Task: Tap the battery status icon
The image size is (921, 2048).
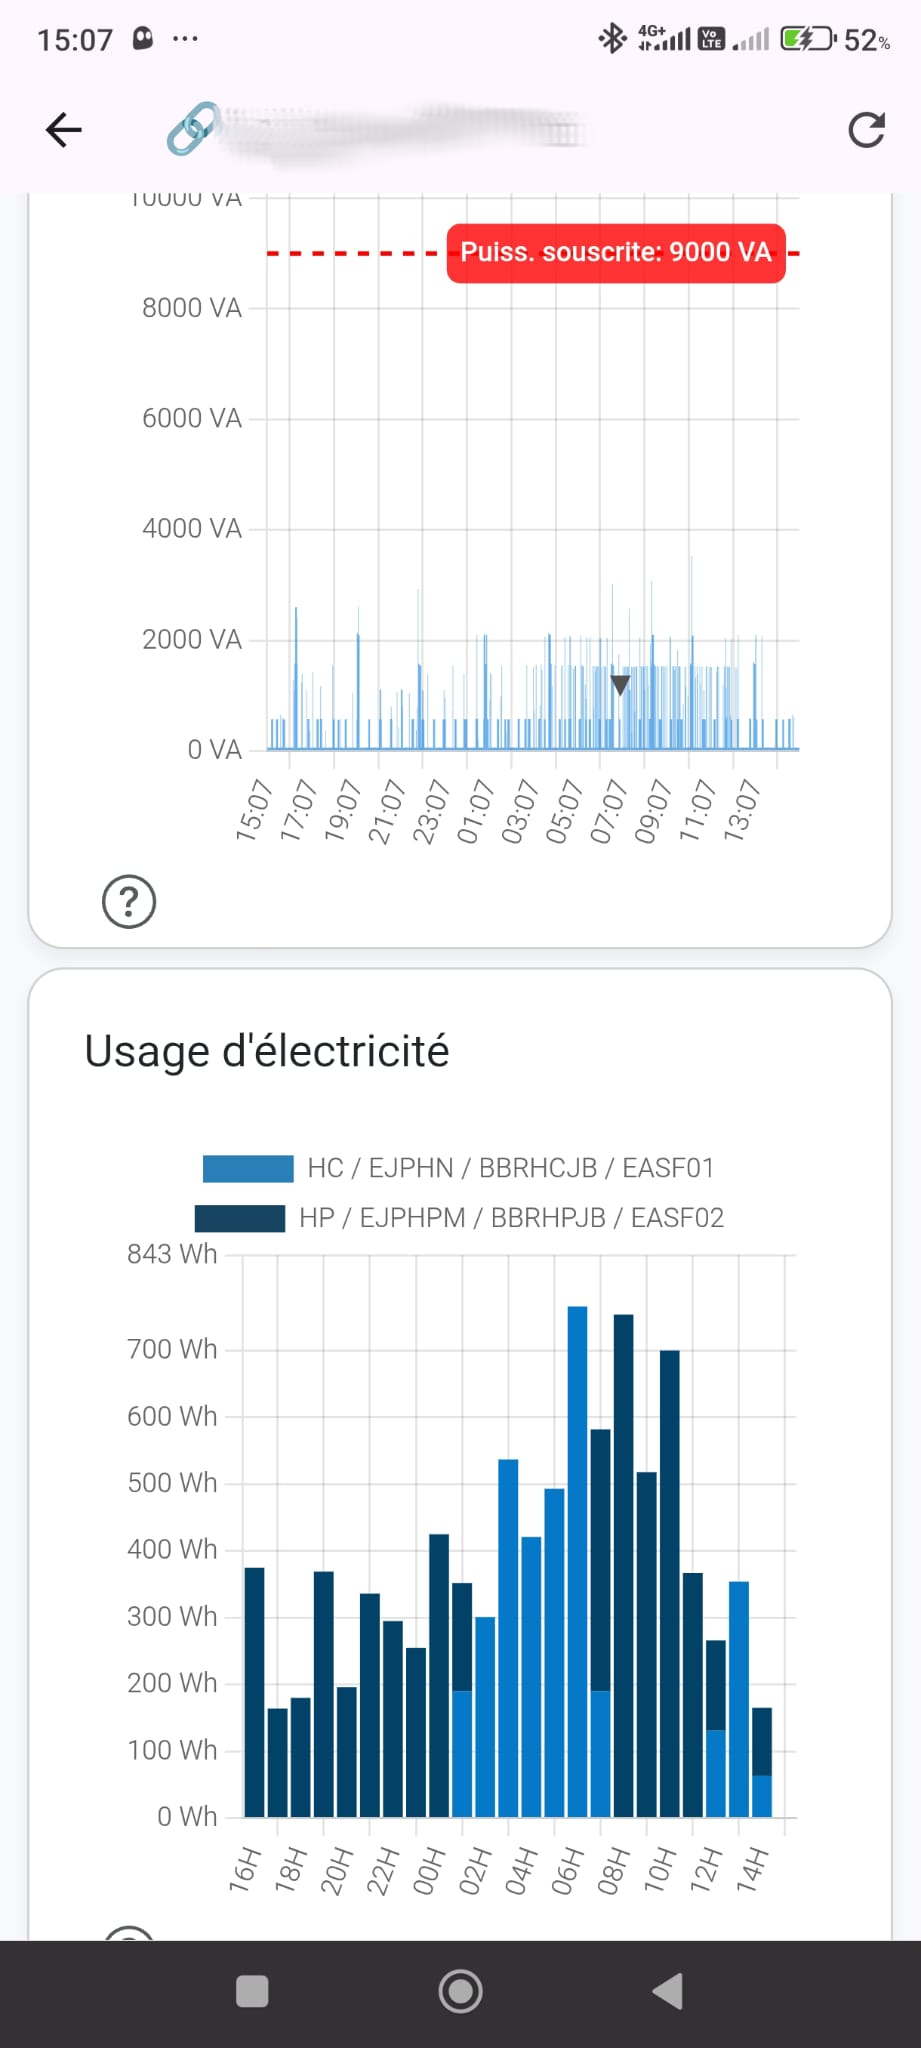Action: tap(806, 39)
